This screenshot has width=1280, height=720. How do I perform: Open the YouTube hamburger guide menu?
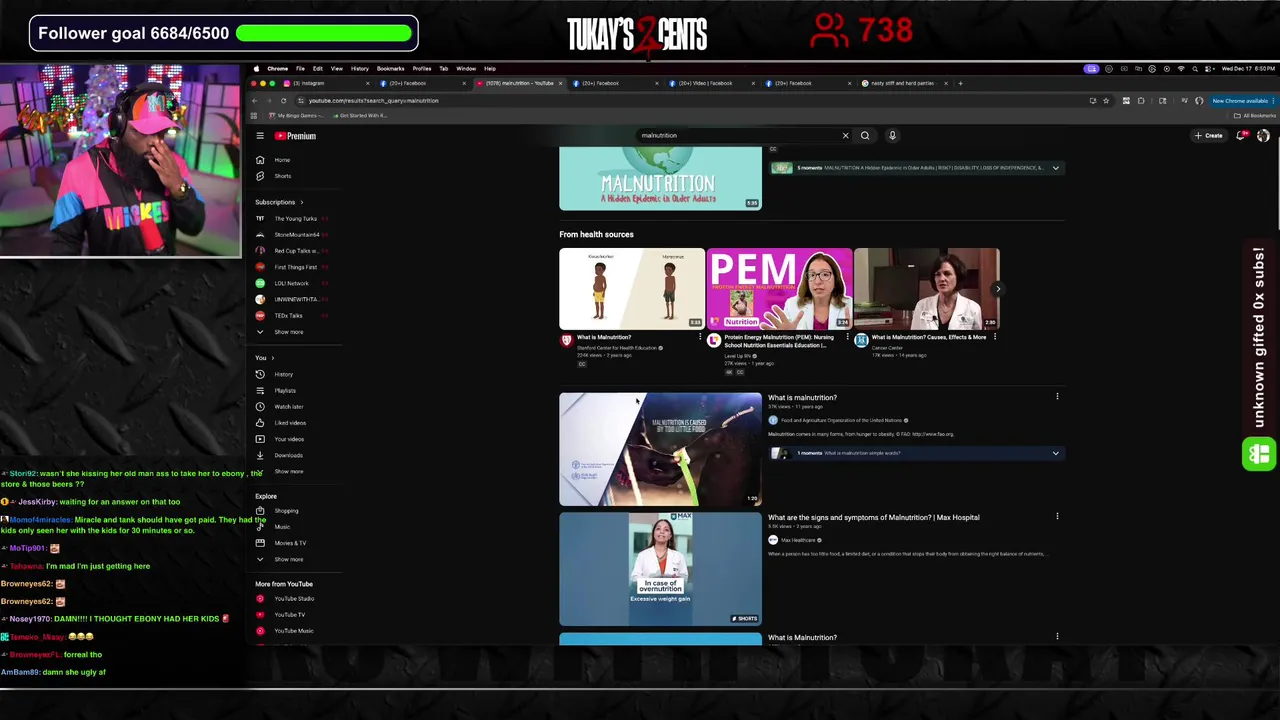point(260,136)
